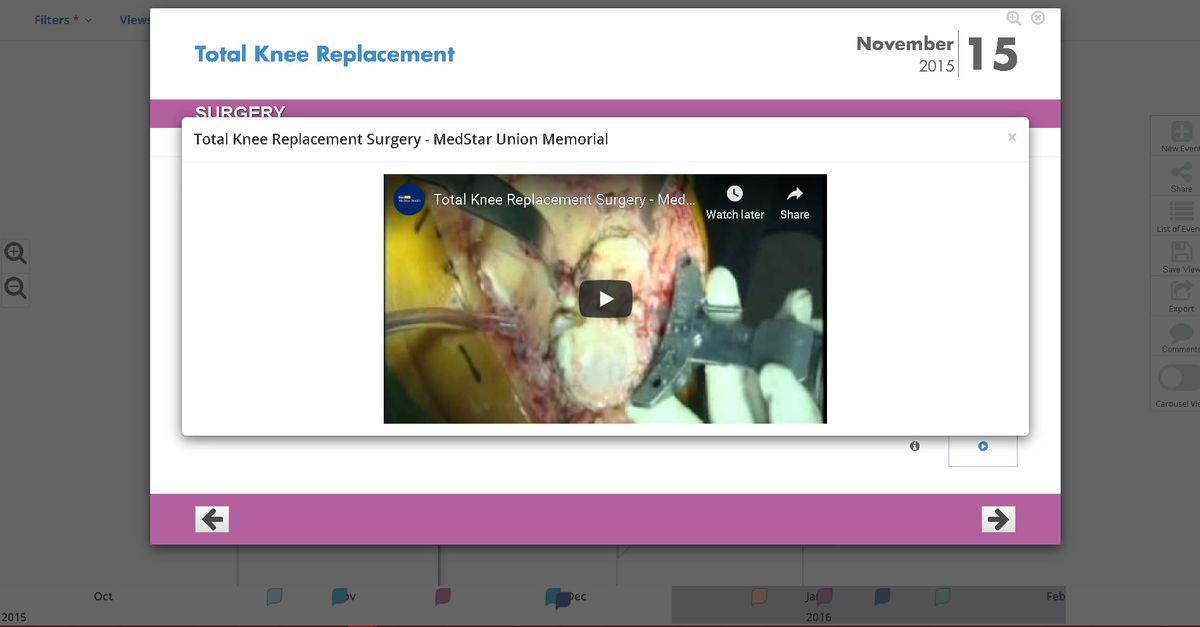1200x627 pixels.
Task: Play the Total Knee Replacement video
Action: pyautogui.click(x=605, y=299)
